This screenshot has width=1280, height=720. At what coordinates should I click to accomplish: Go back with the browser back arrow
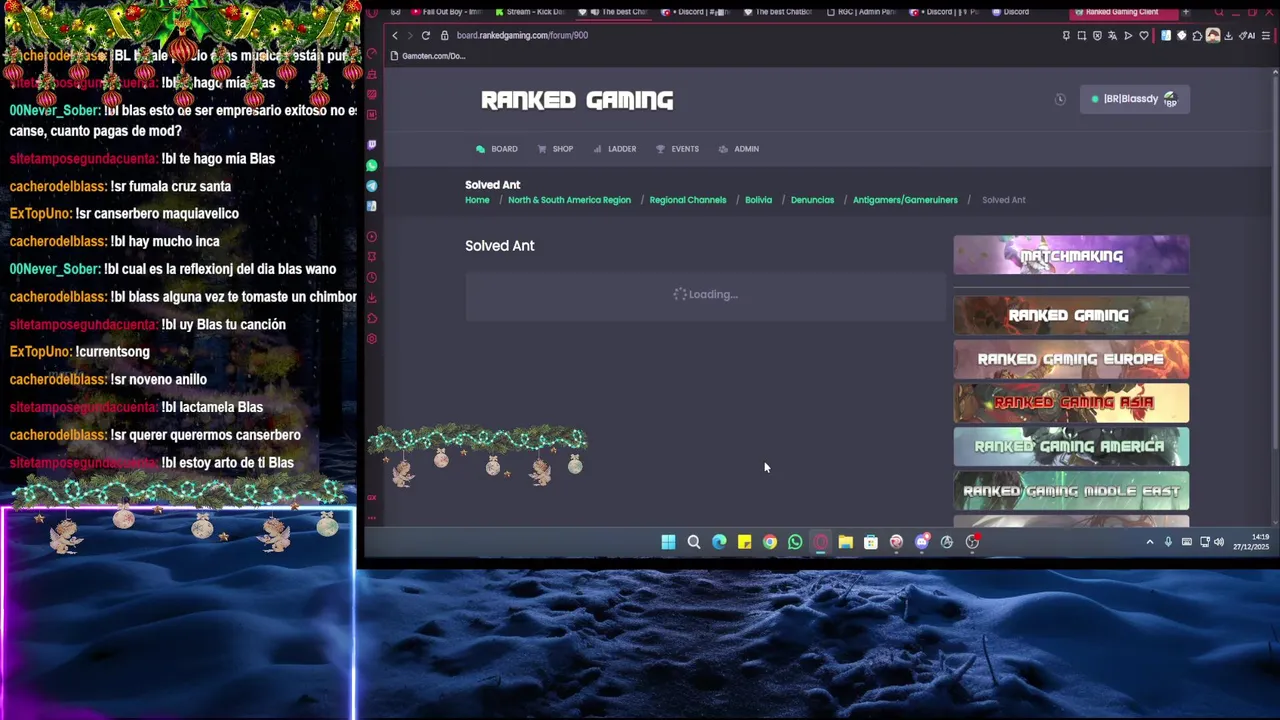click(394, 35)
